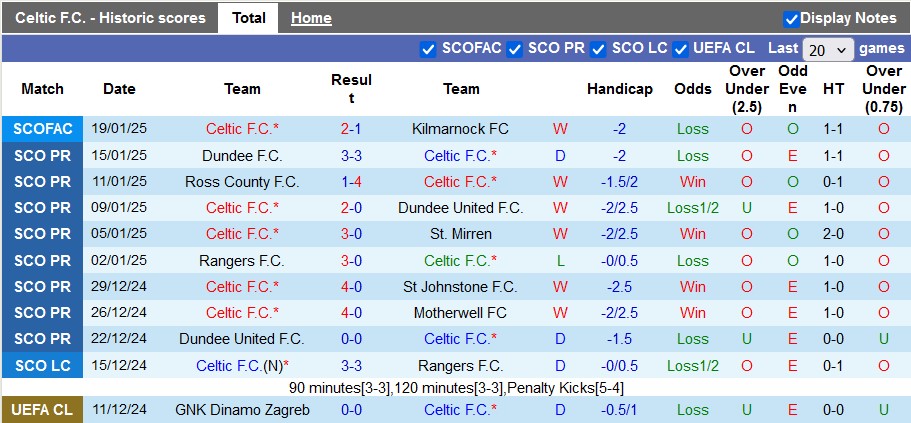Open Ross County F.C. team page

(242, 182)
